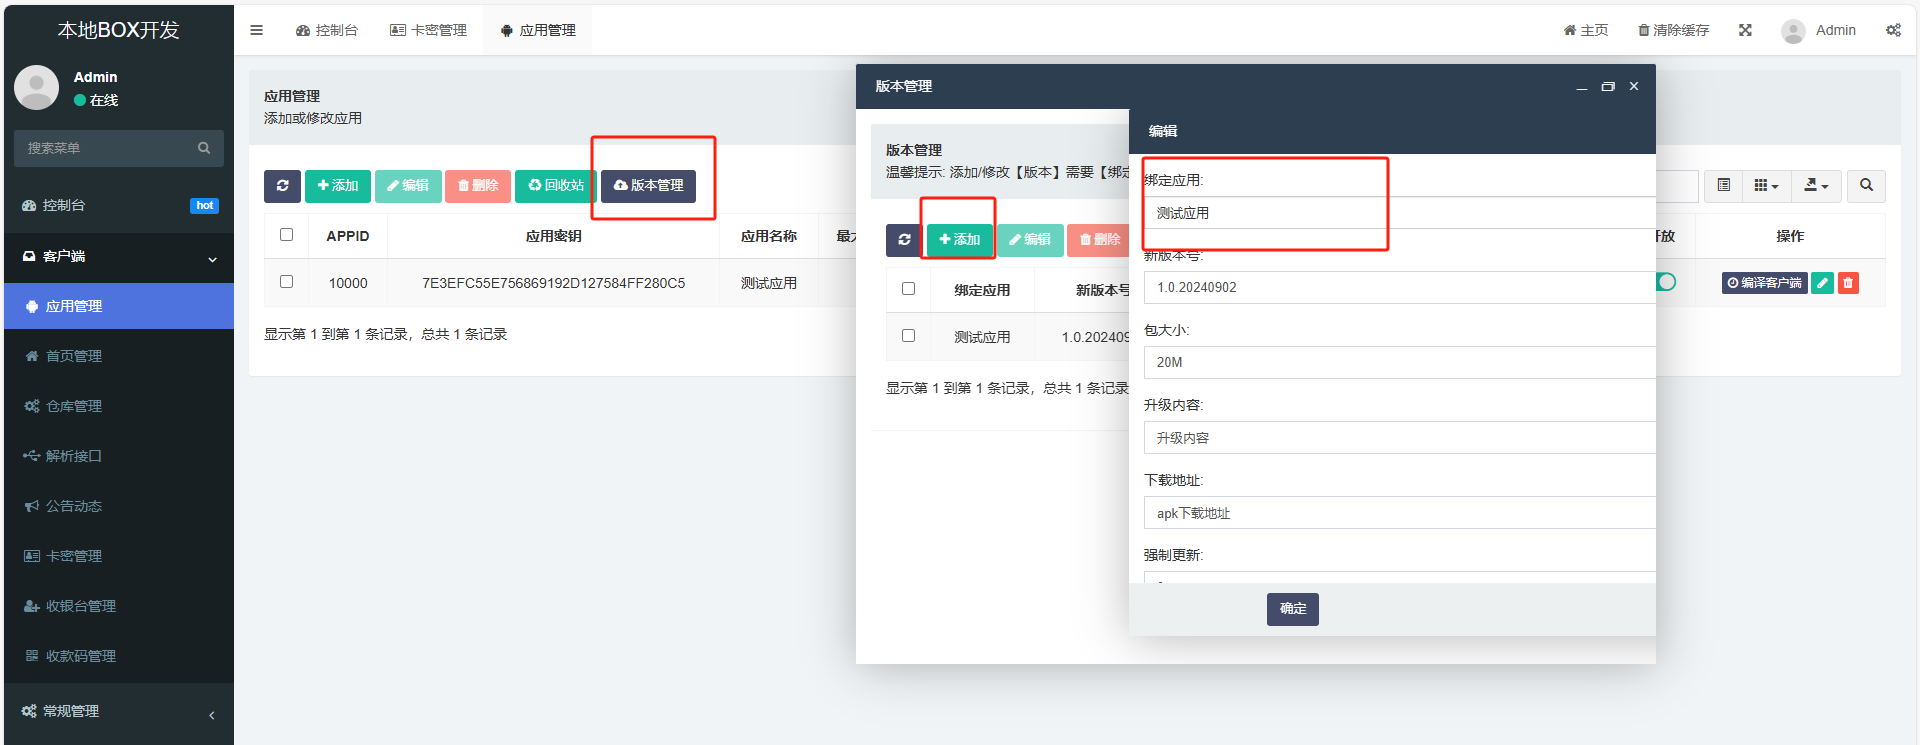Click the green pencil edit icon in row 10000
This screenshot has width=1920, height=745.
tap(1823, 283)
